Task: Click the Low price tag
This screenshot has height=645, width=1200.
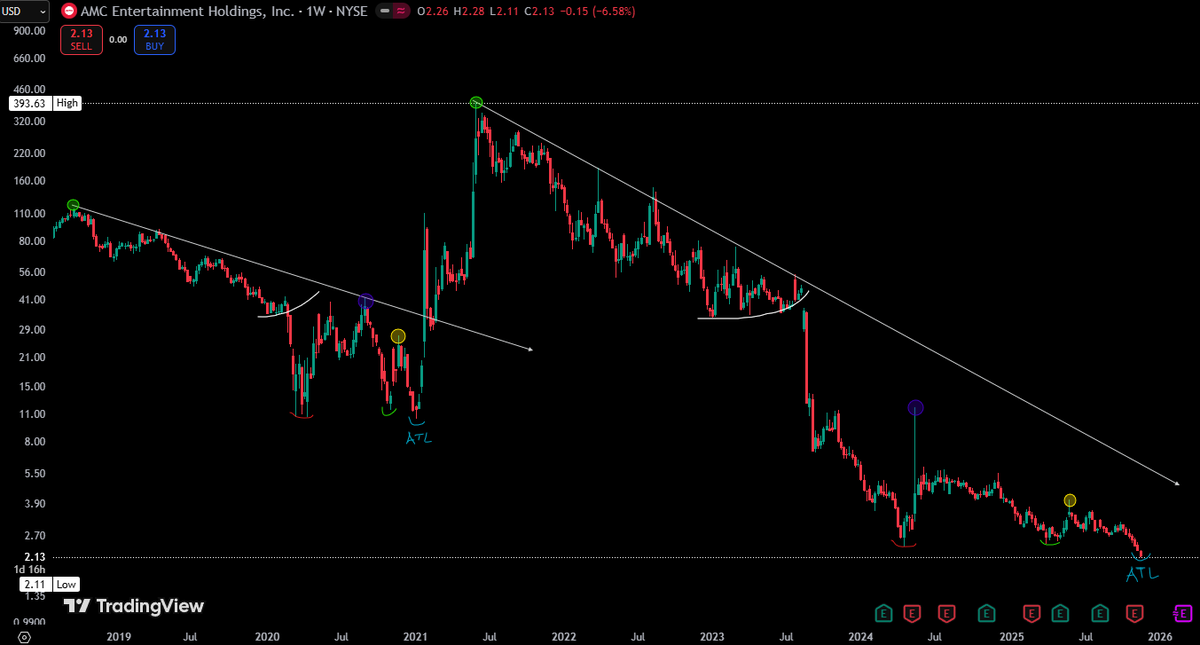Action: tap(66, 584)
